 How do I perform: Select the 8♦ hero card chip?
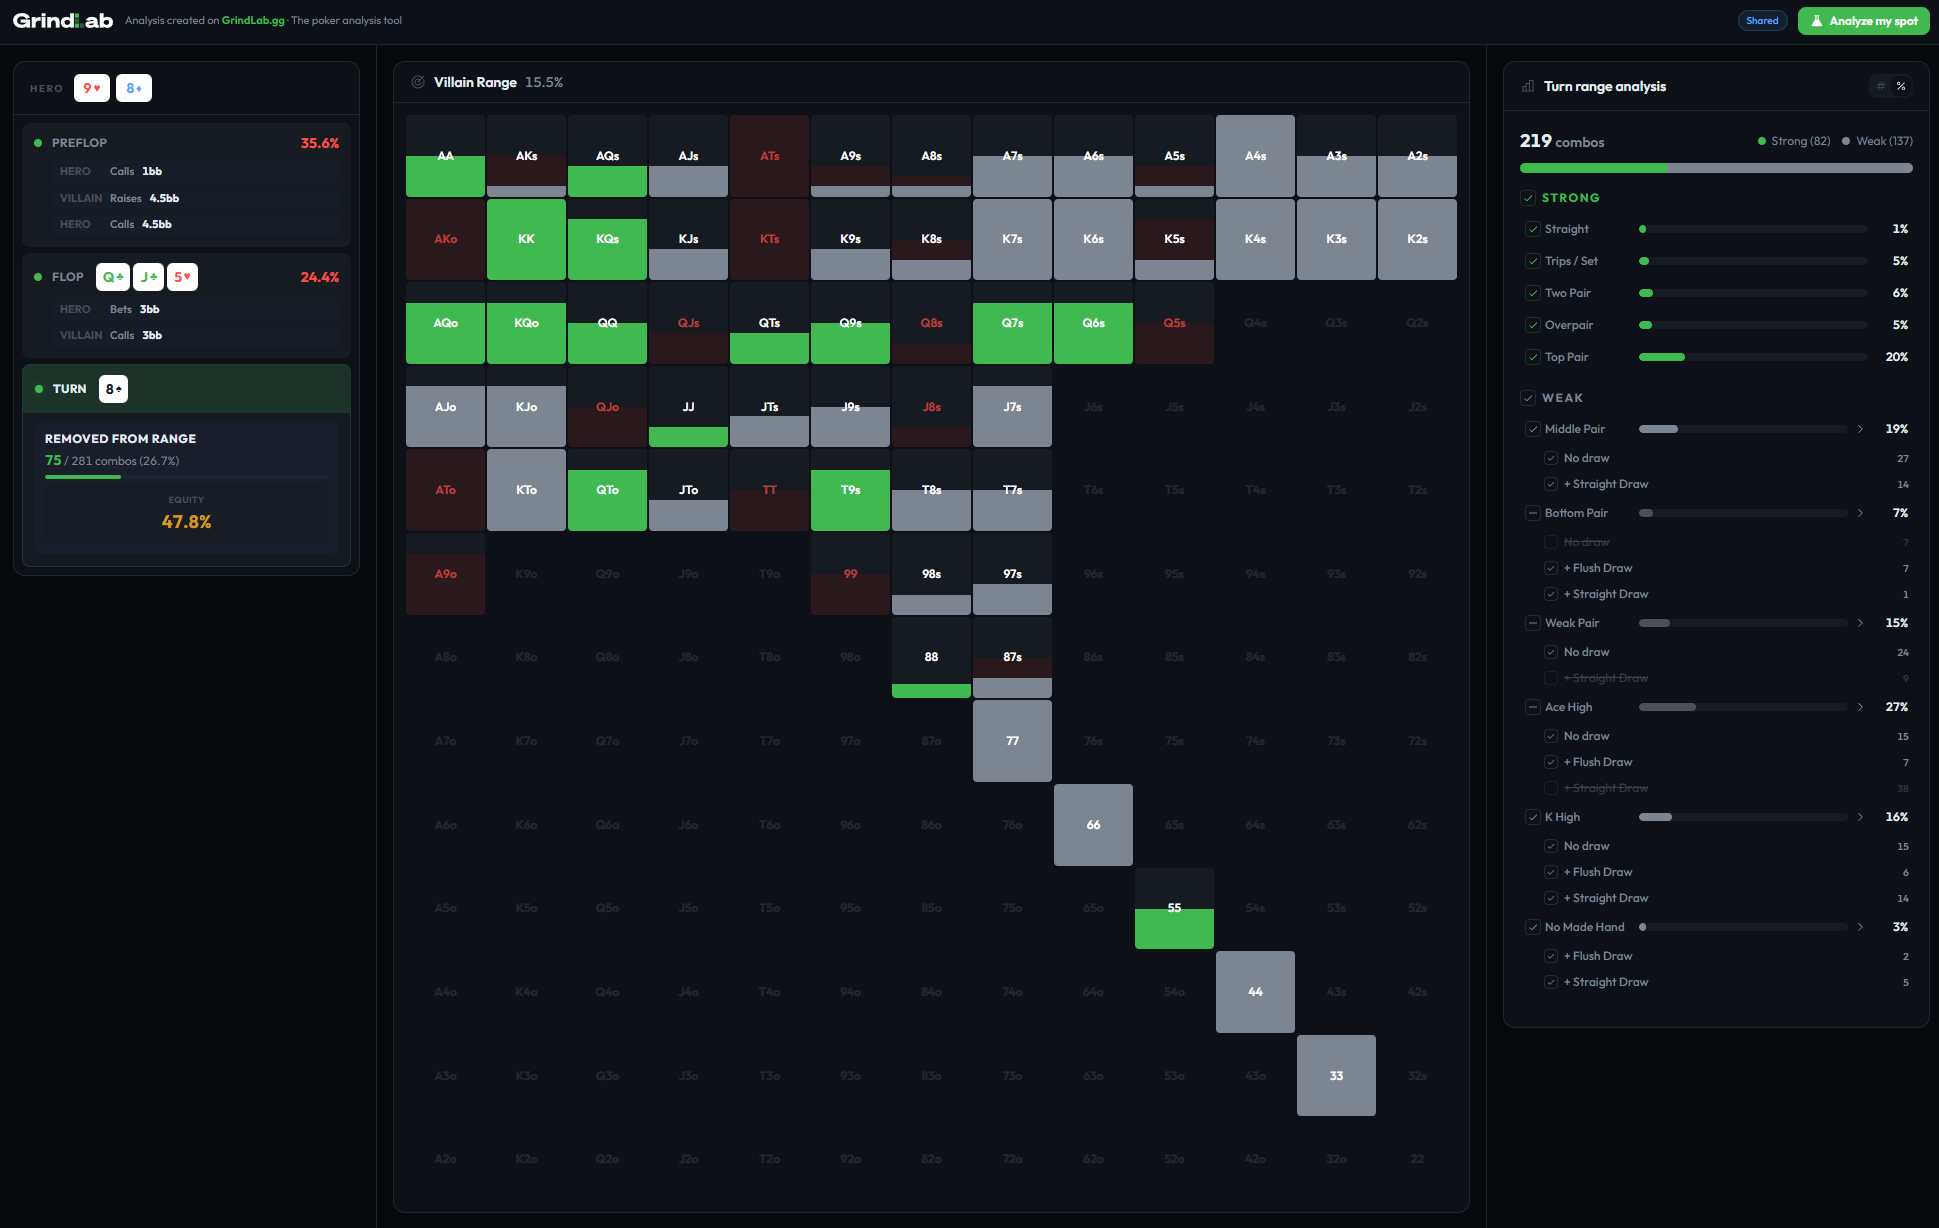(x=133, y=88)
